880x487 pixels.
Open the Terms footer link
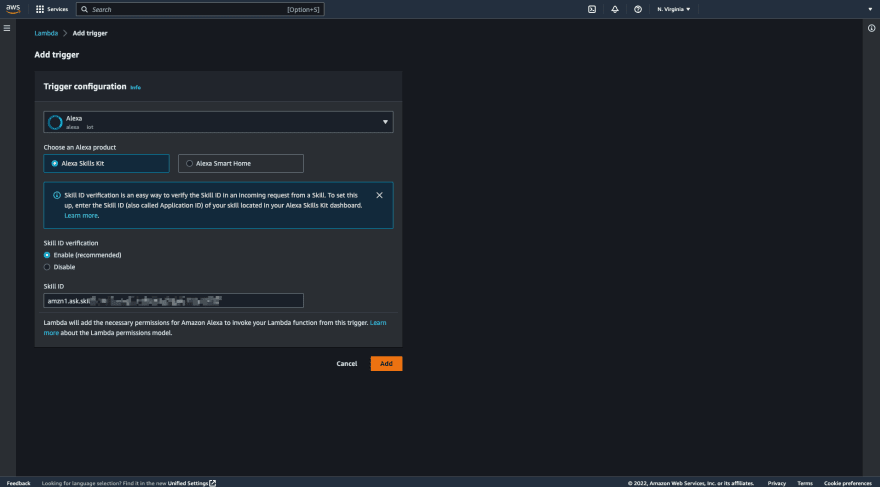[x=805, y=483]
